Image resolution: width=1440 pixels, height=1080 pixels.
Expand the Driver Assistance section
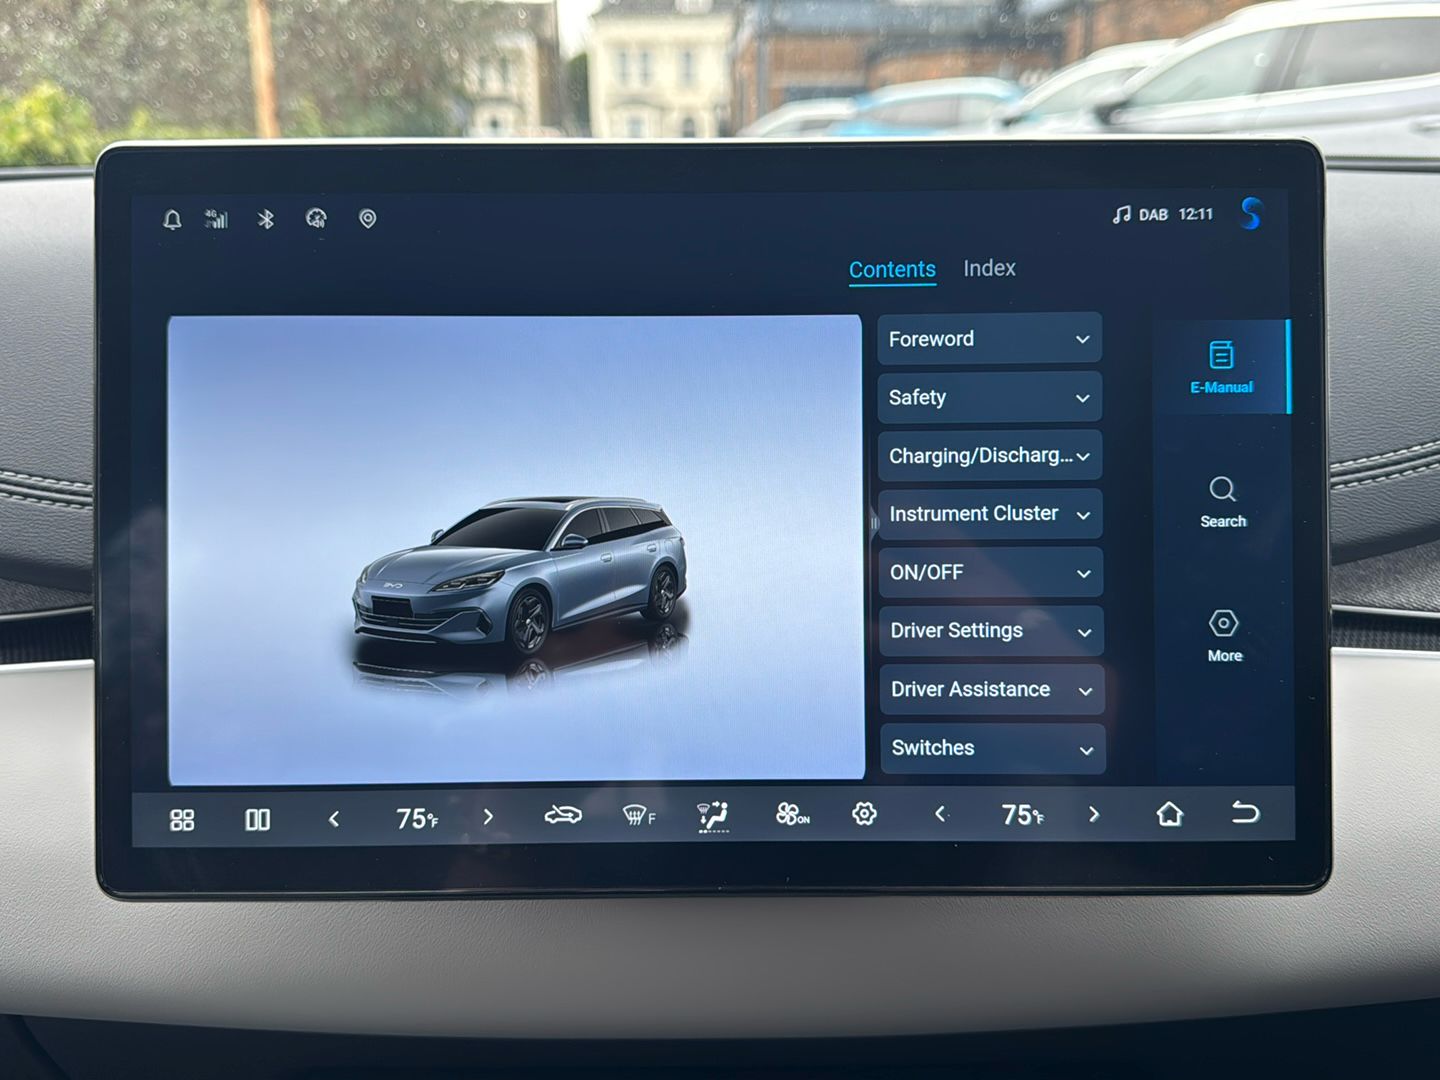991,690
